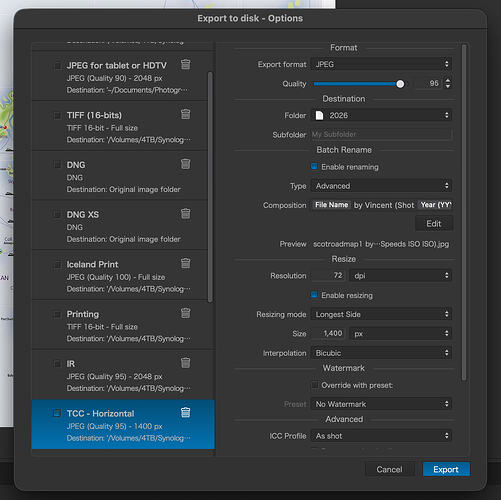This screenshot has height=500, width=501.
Task: Toggle the DNG XS checkbox
Action: point(57,214)
